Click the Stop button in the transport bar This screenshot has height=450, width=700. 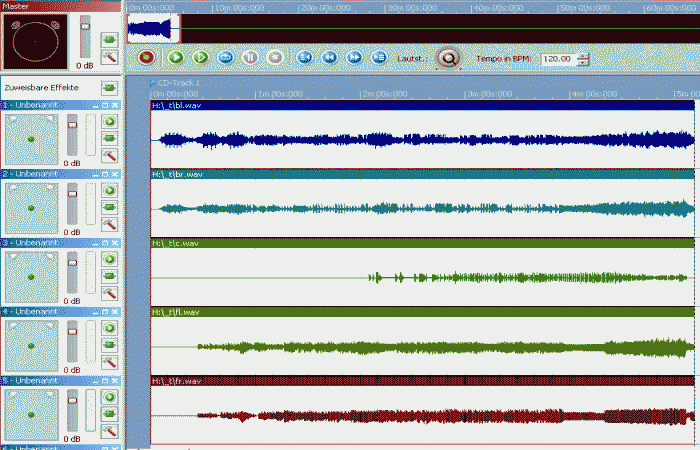tap(275, 58)
